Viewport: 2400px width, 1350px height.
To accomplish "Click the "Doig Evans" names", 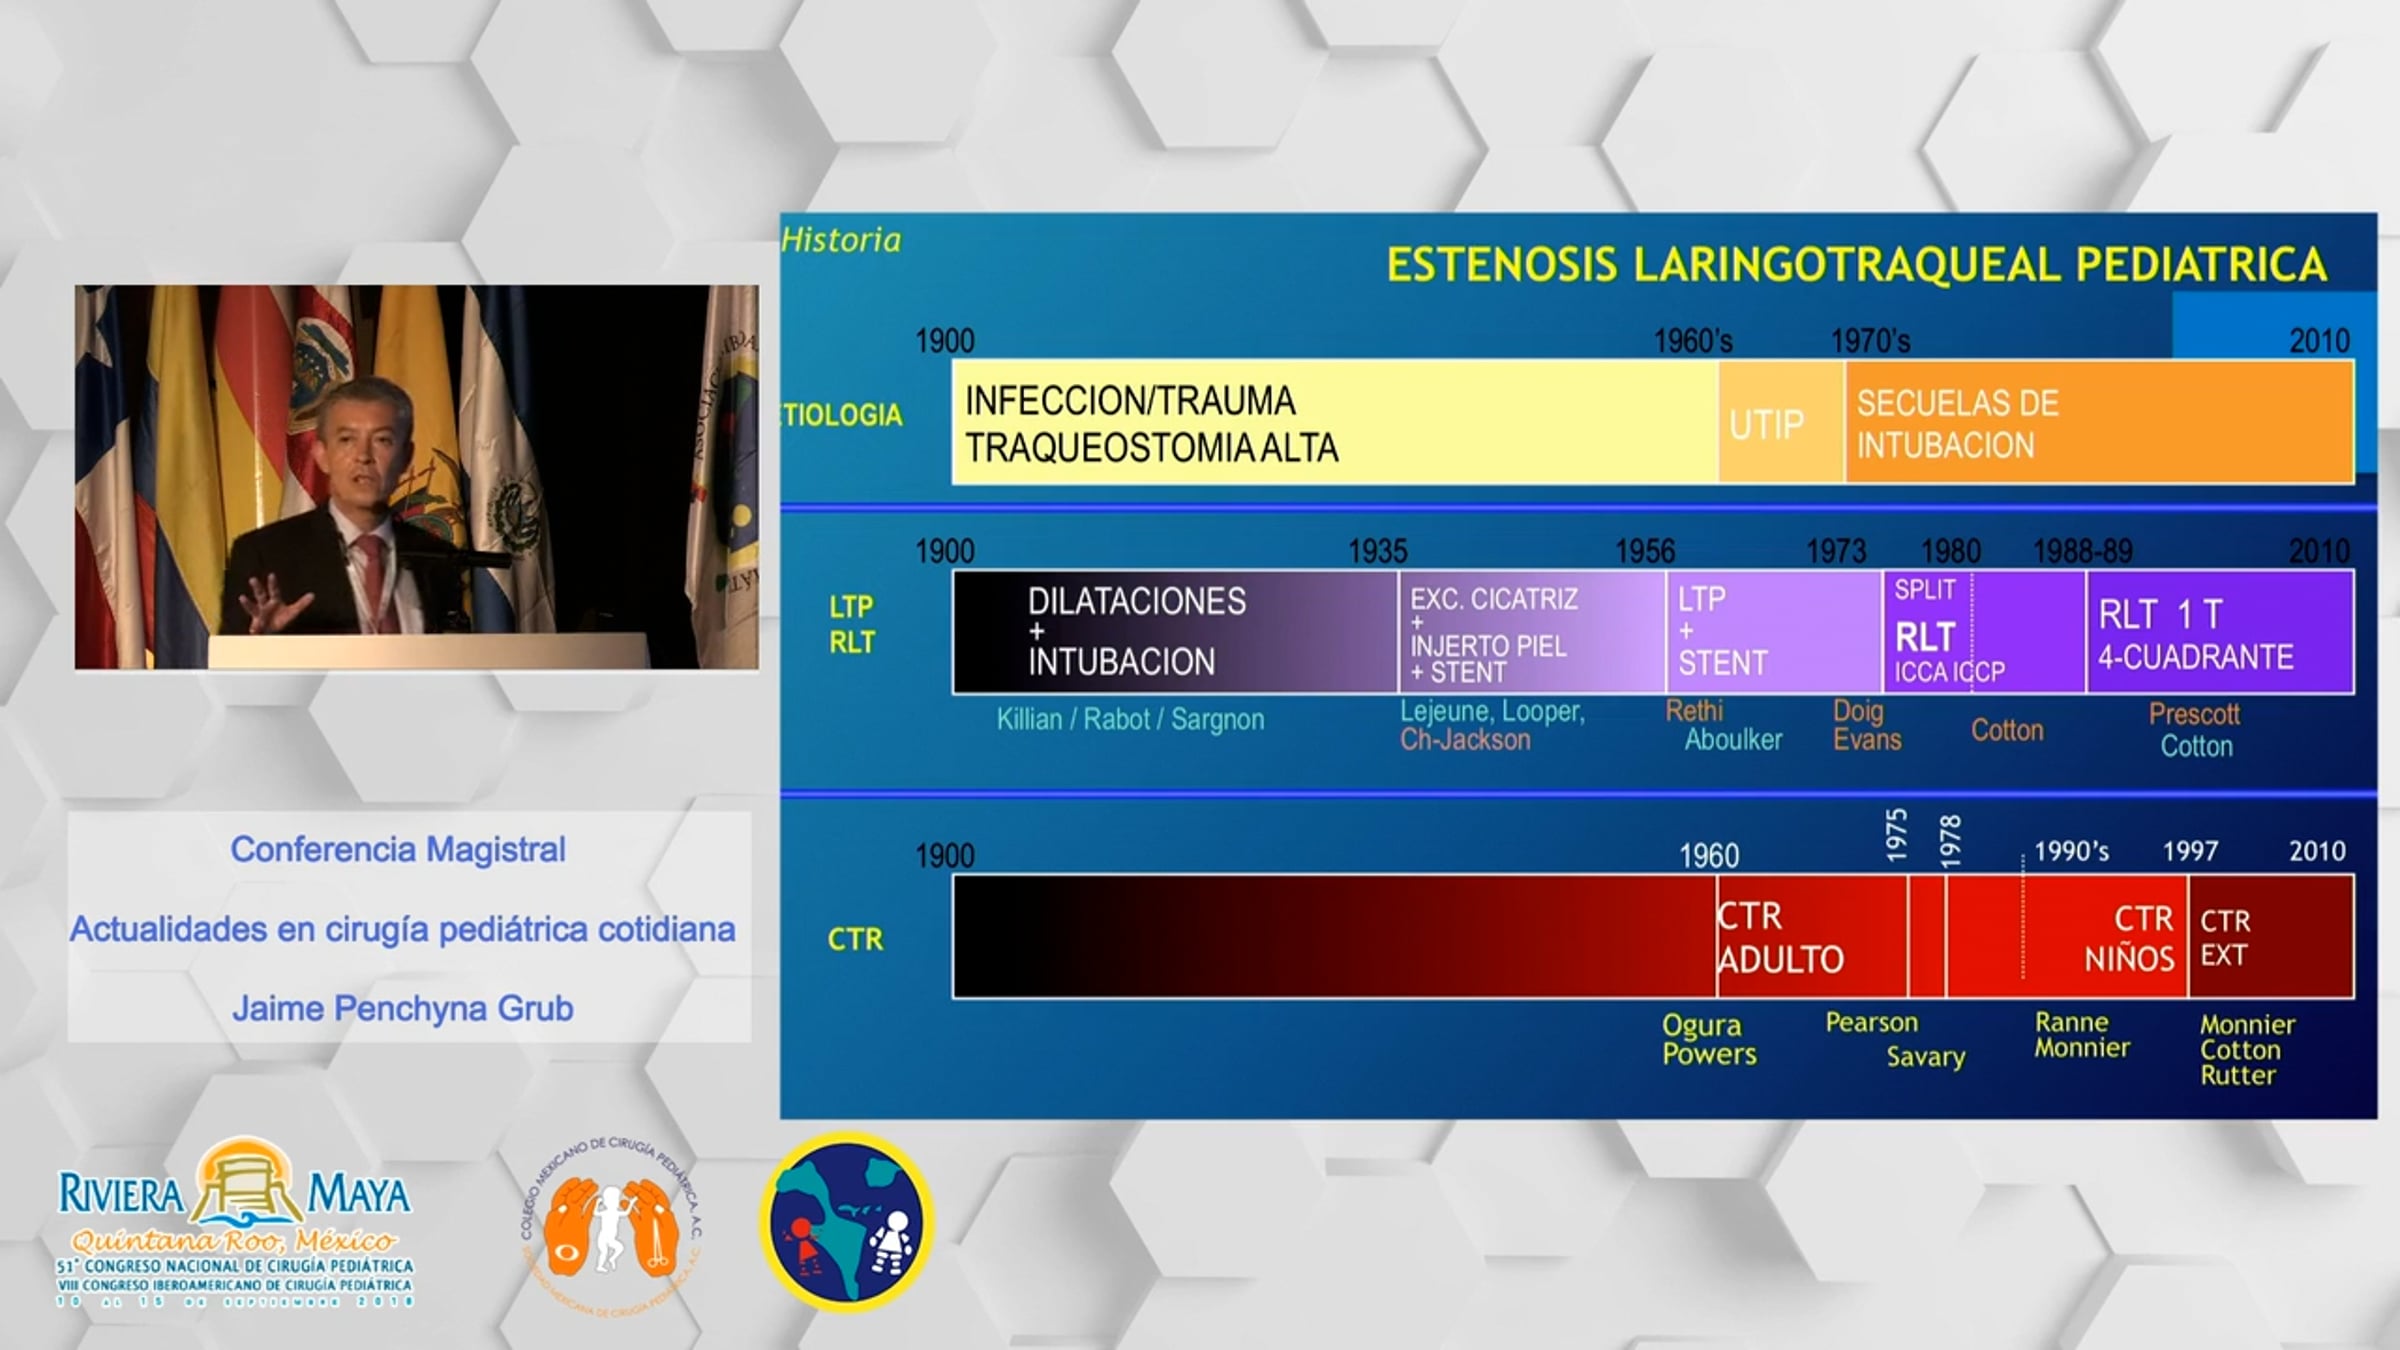I will coord(1867,726).
